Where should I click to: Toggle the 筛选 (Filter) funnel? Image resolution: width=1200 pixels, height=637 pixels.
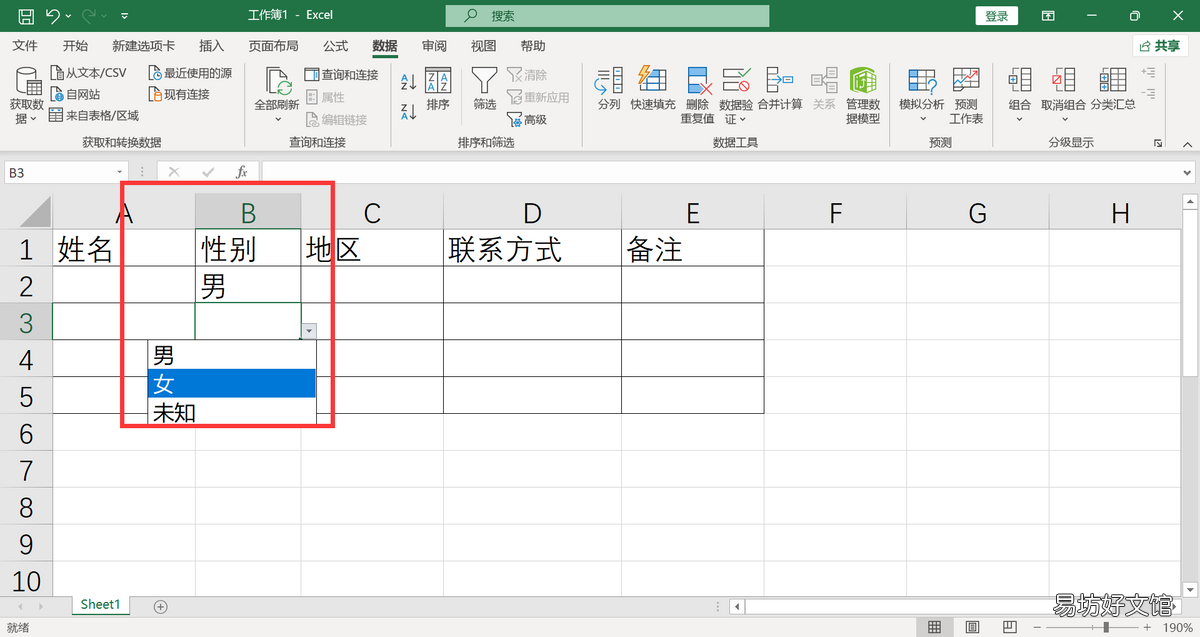tap(485, 90)
